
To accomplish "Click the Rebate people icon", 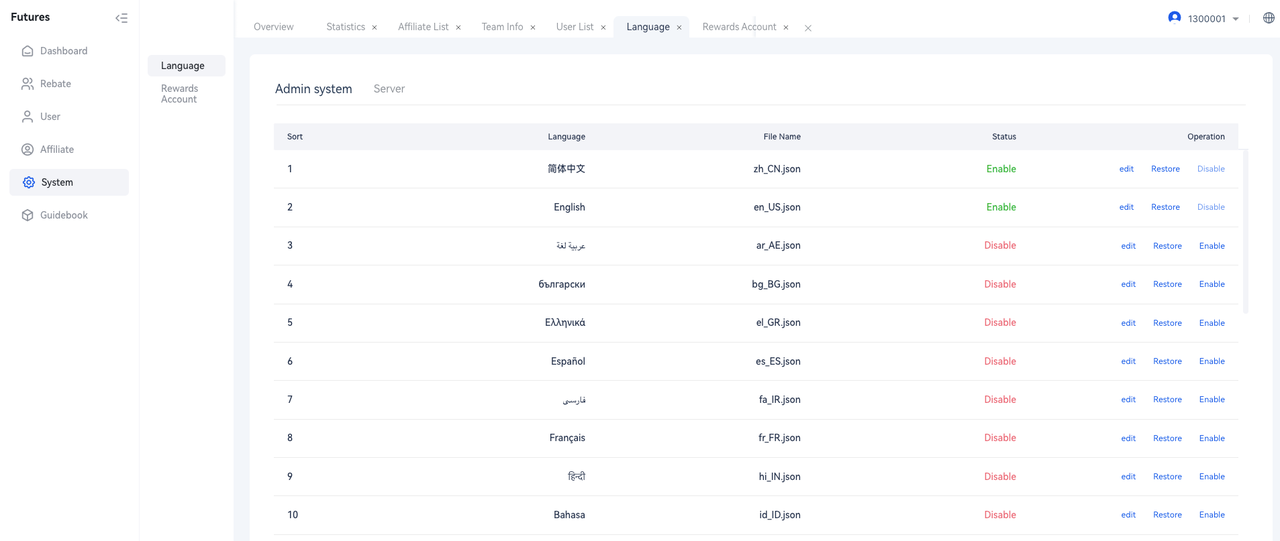I will 28,84.
